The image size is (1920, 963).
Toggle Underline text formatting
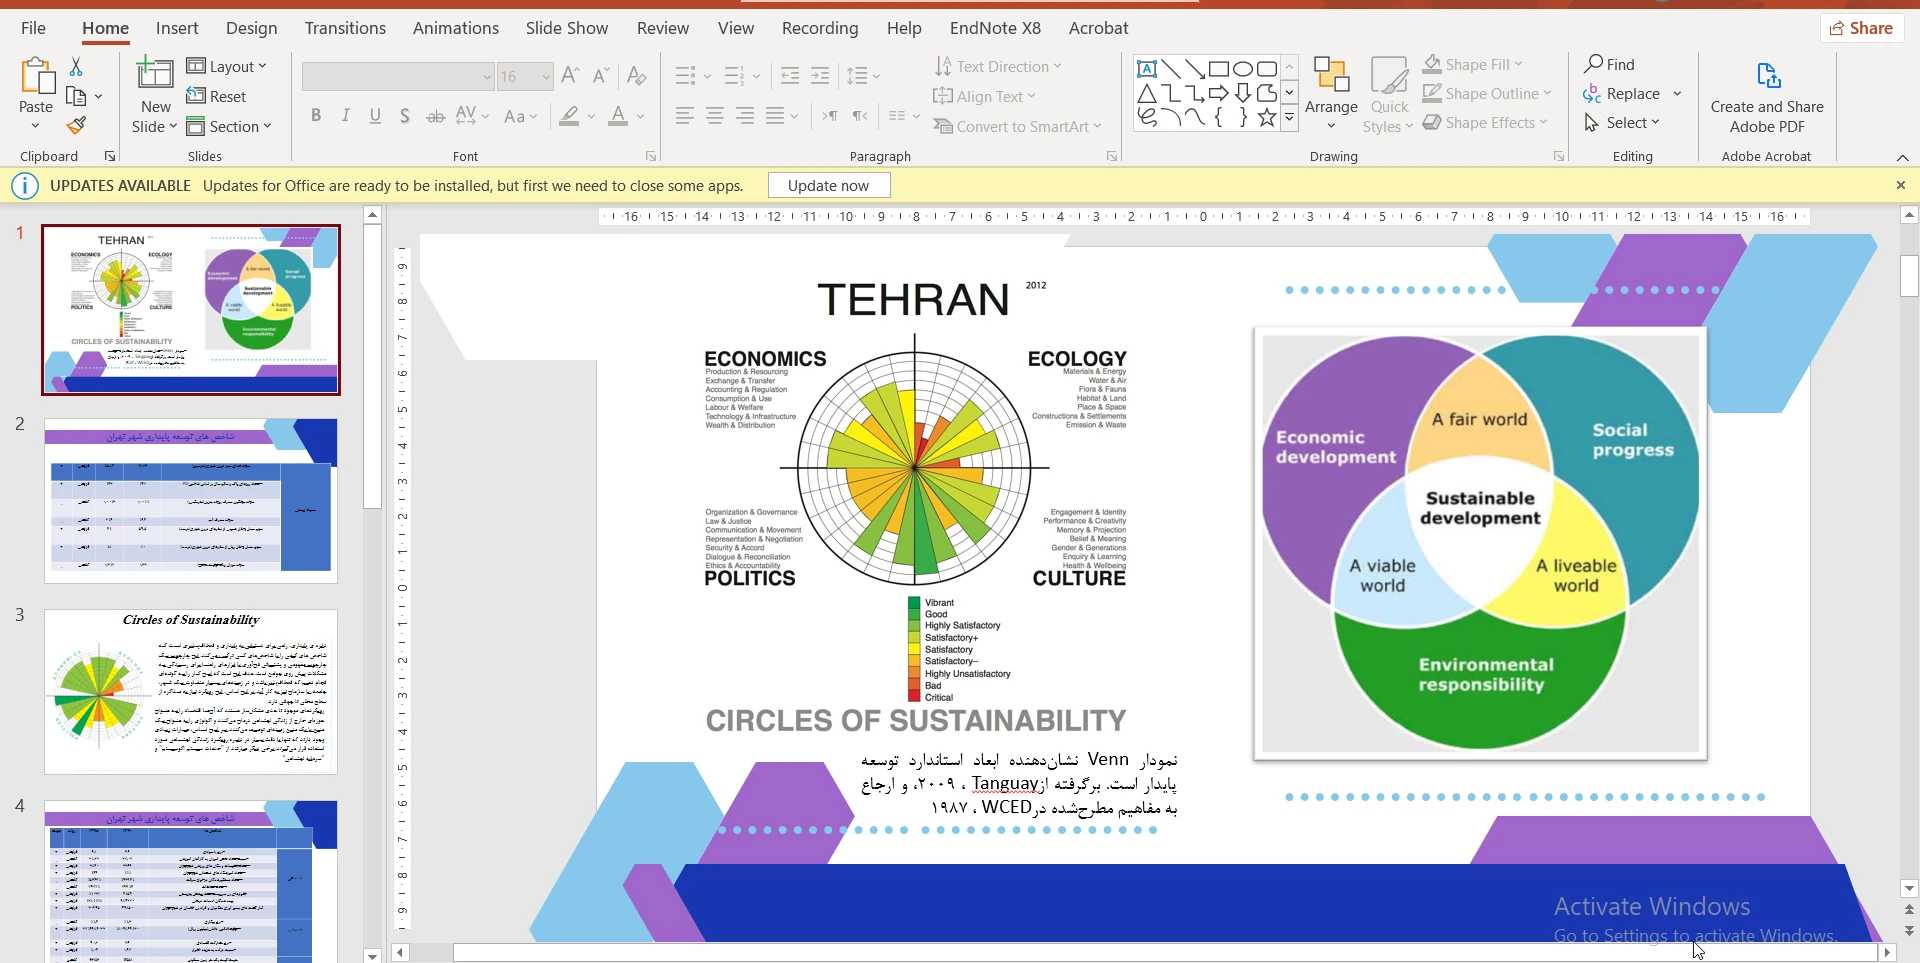375,116
